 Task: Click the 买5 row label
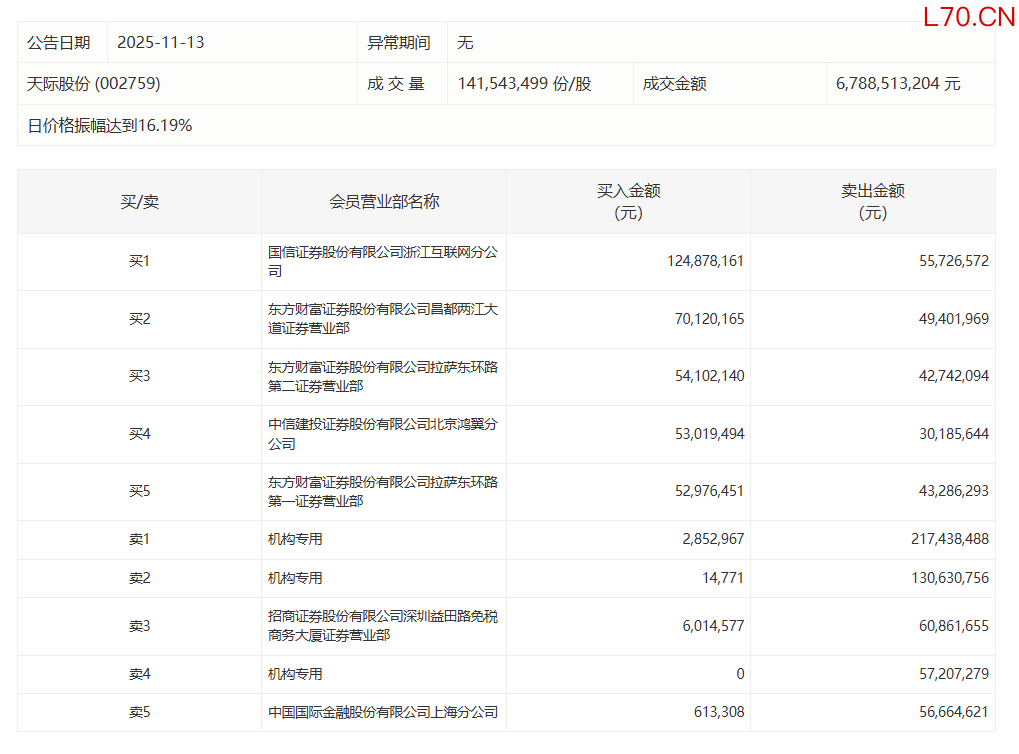(x=139, y=491)
